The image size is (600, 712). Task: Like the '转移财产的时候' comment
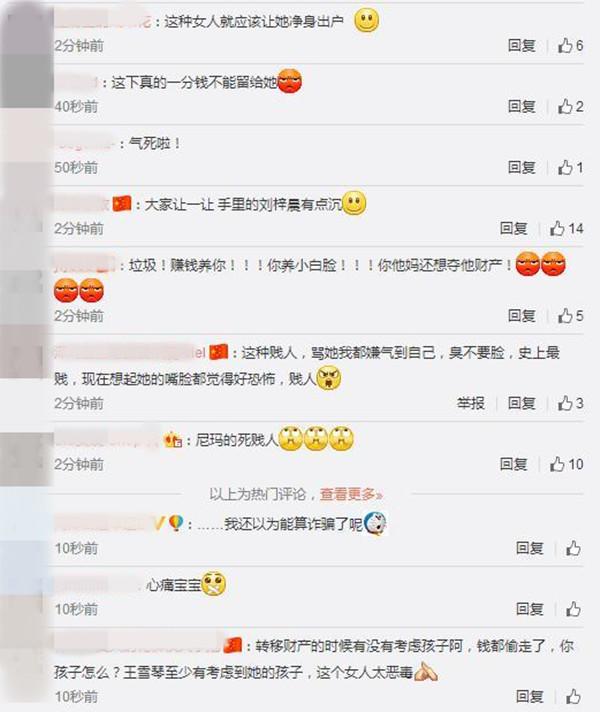[573, 696]
